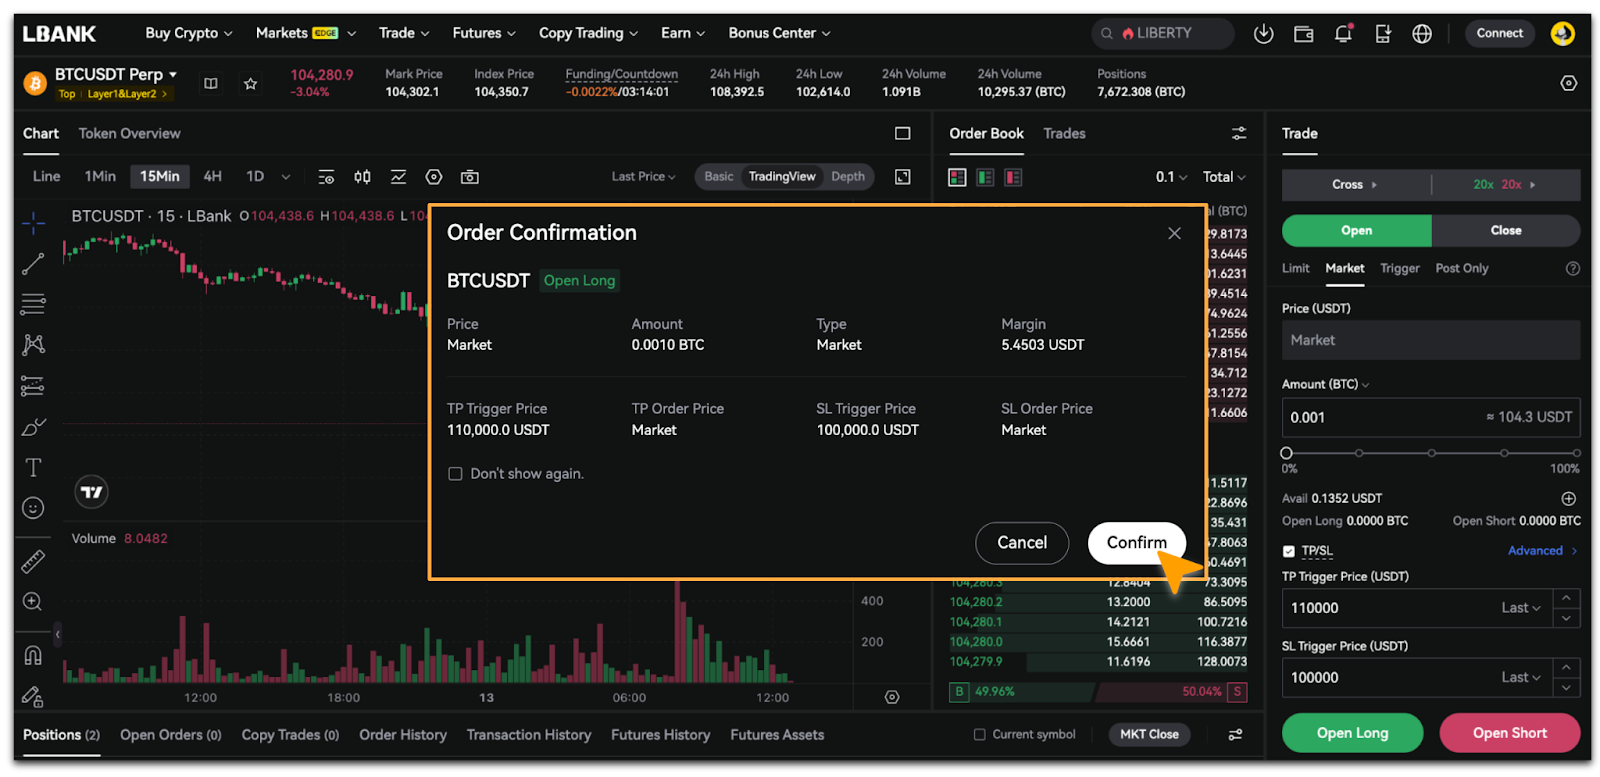Click the amount percentage slider handle

tap(1287, 453)
